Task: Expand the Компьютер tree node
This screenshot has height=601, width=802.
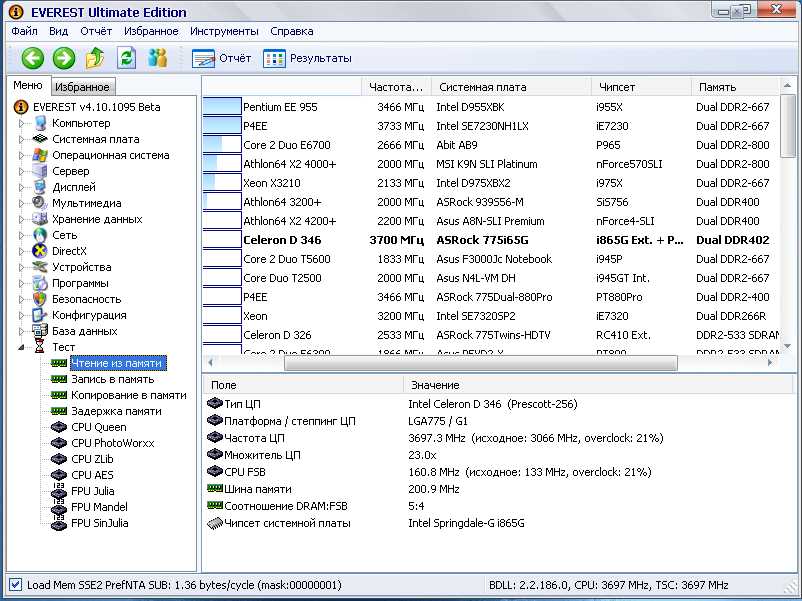Action: pyautogui.click(x=21, y=123)
